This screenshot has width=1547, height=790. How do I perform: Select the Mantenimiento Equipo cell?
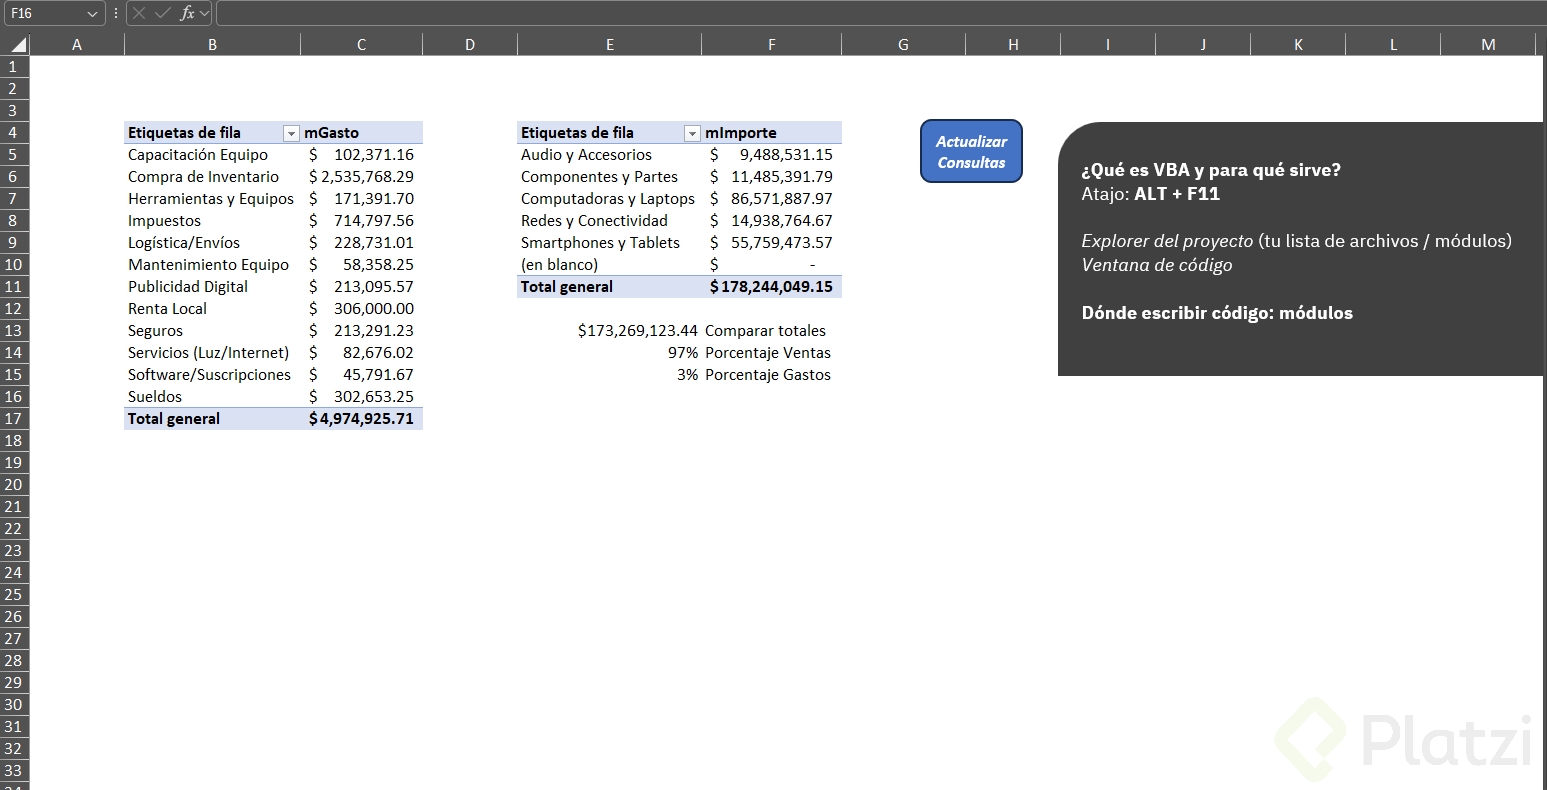click(212, 265)
